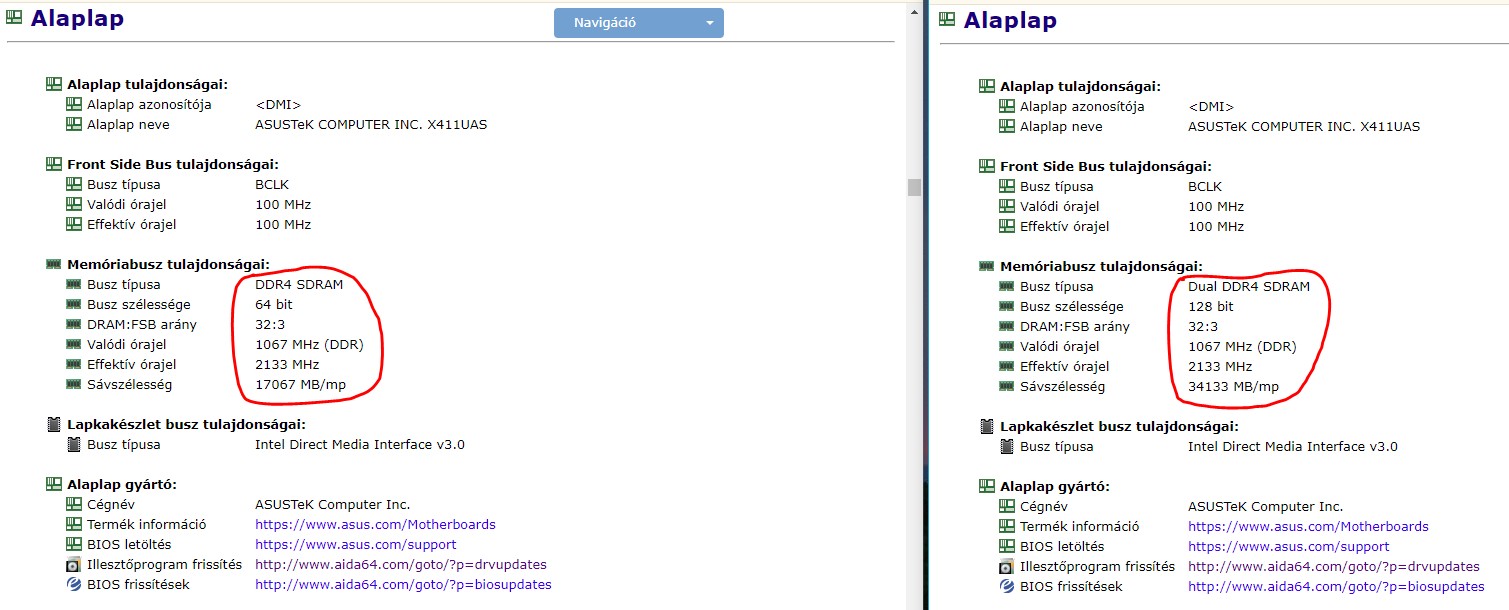The width and height of the screenshot is (1509, 610).
Task: Click 'Alaplap gyártó:' heading in right report
Action: (1055, 486)
